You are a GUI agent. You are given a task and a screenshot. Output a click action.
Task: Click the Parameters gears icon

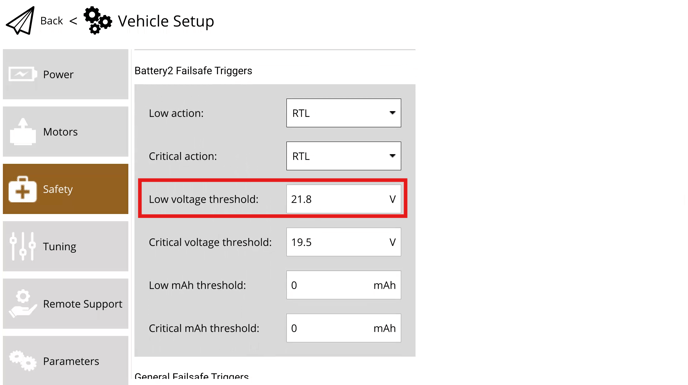click(x=23, y=360)
